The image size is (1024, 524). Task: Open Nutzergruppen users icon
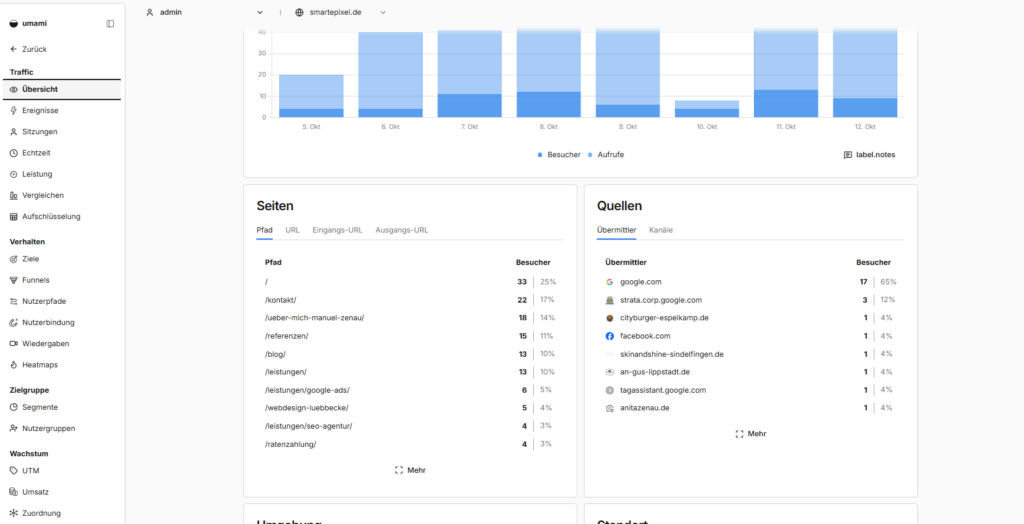click(x=14, y=429)
